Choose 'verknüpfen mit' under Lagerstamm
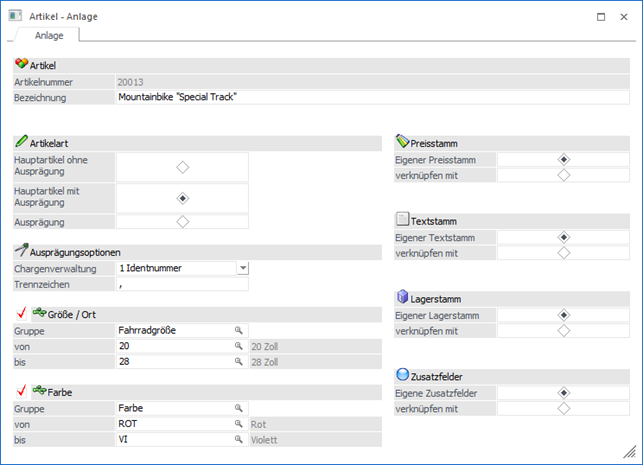This screenshot has width=643, height=465. coord(563,330)
